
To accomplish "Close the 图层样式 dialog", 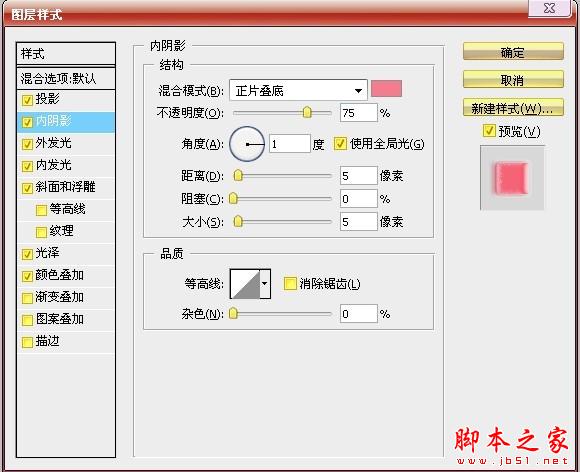I will 550,8.
